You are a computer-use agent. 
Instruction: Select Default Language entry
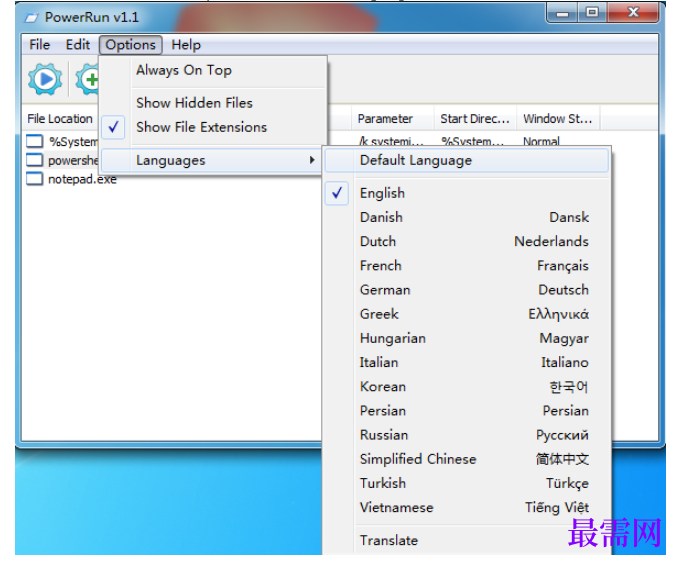467,160
